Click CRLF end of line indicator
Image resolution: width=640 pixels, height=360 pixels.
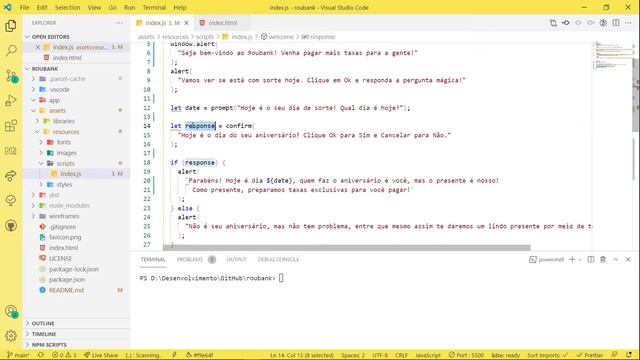pyautogui.click(x=402, y=355)
